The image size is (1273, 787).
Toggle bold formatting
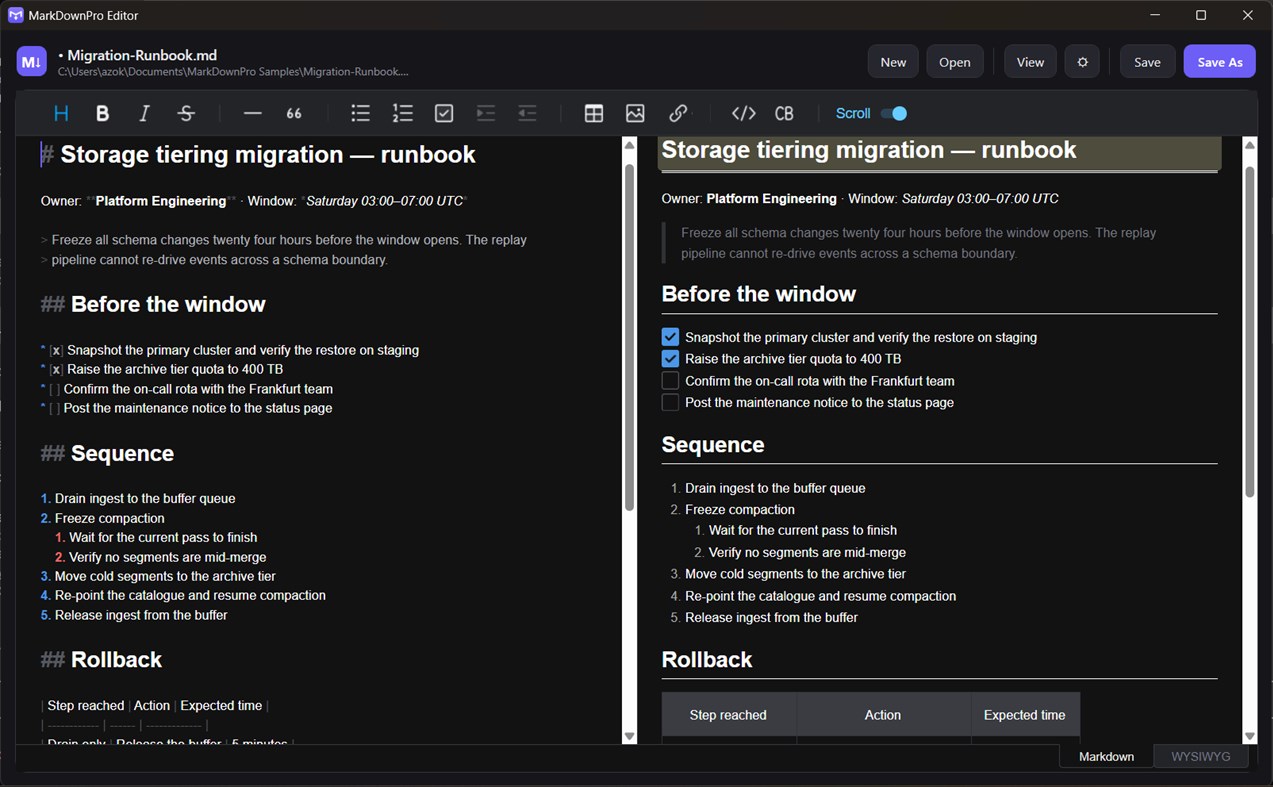[x=102, y=113]
